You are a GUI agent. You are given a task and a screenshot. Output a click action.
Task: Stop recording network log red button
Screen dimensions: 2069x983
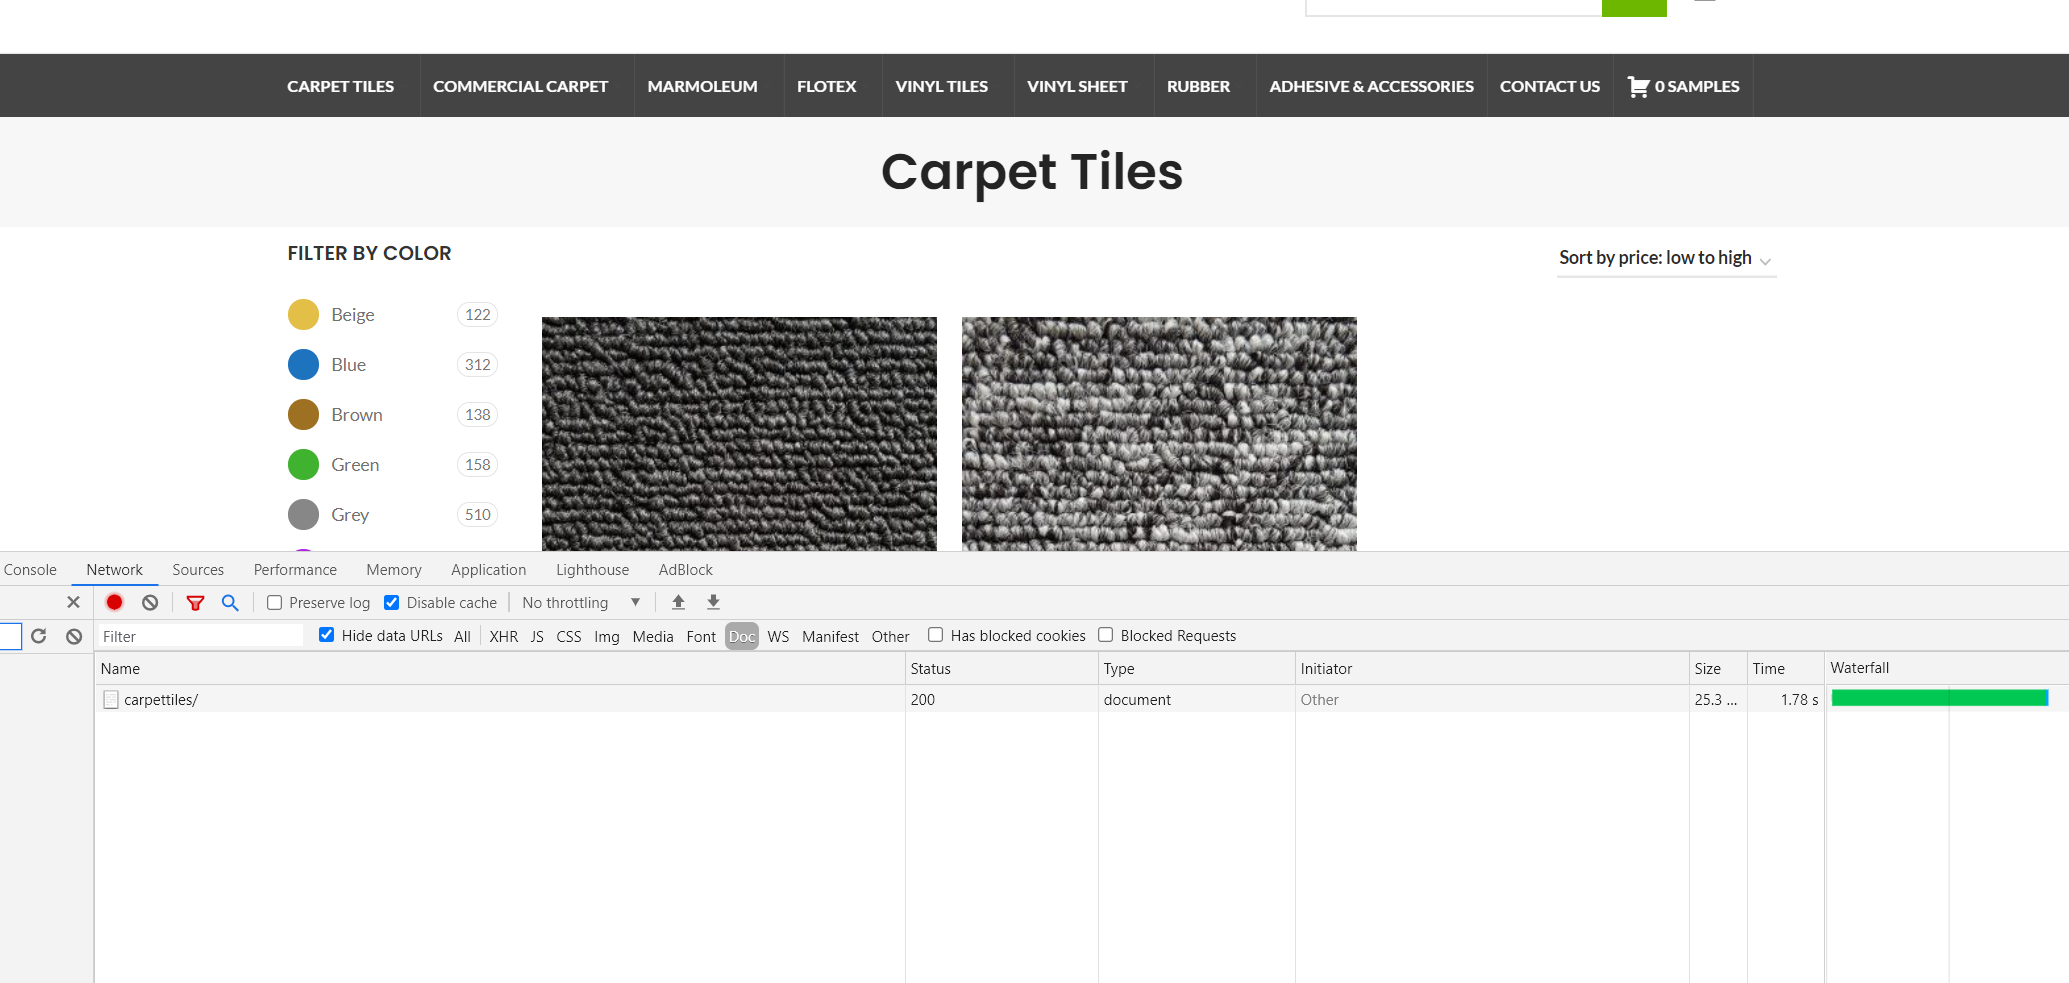(x=114, y=602)
